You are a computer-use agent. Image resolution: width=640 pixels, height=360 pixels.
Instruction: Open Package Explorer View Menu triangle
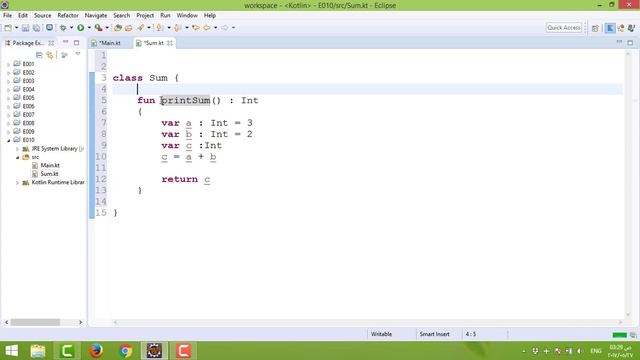[x=78, y=54]
